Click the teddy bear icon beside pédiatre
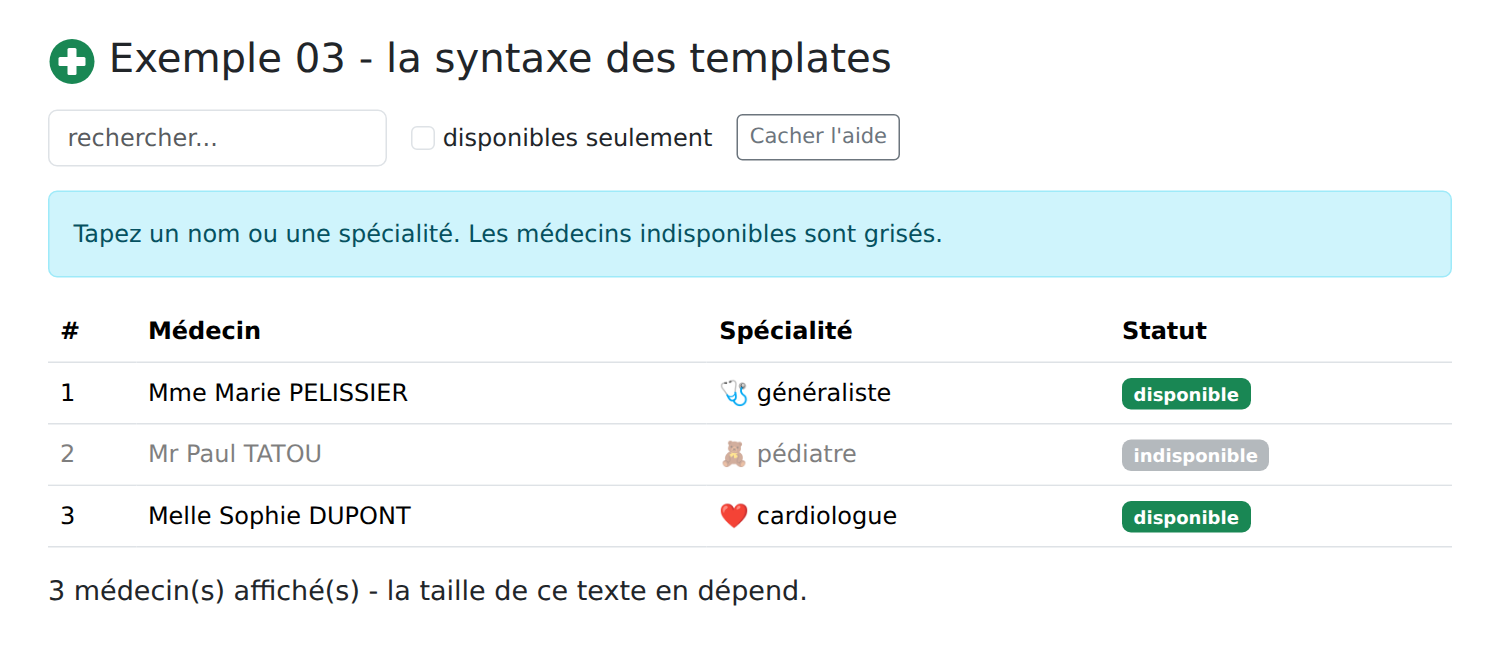1500x672 pixels. point(734,454)
